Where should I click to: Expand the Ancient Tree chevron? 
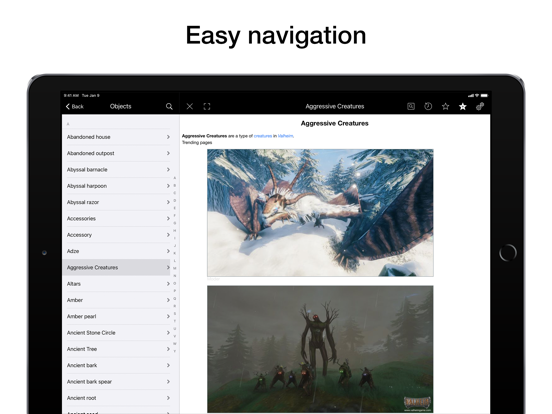(x=168, y=349)
